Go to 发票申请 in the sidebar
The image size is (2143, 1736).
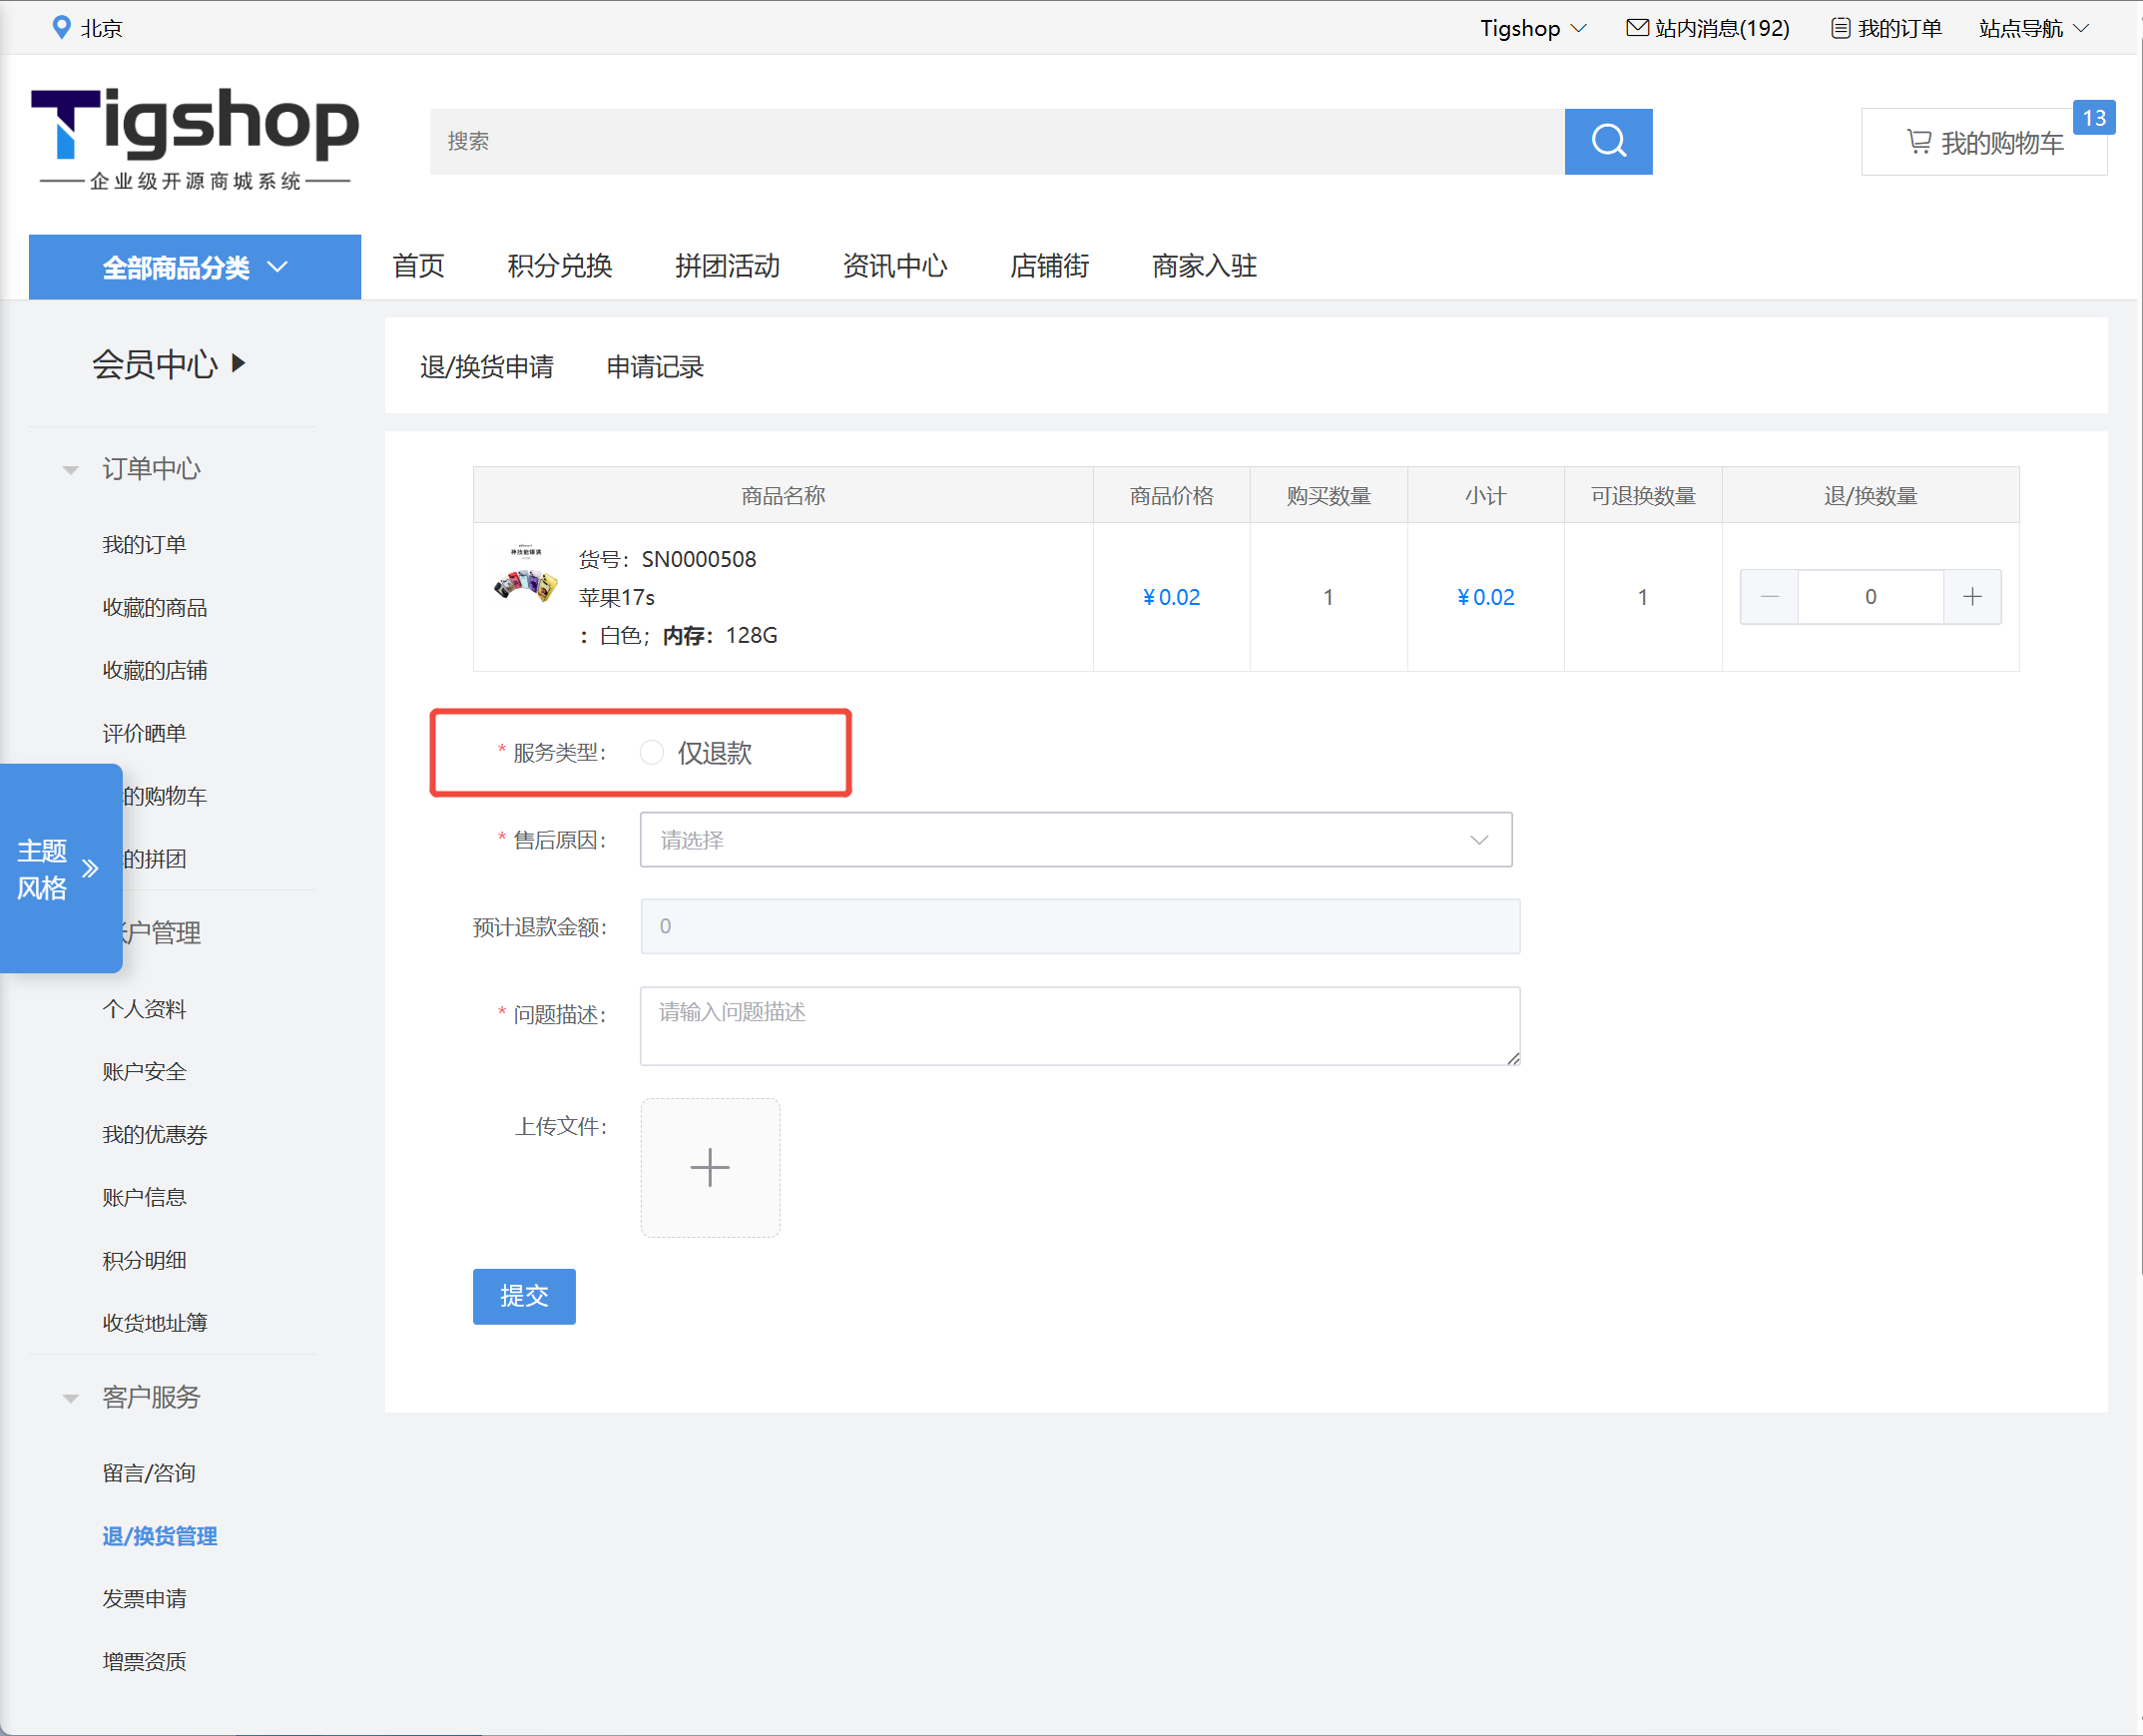click(144, 1598)
